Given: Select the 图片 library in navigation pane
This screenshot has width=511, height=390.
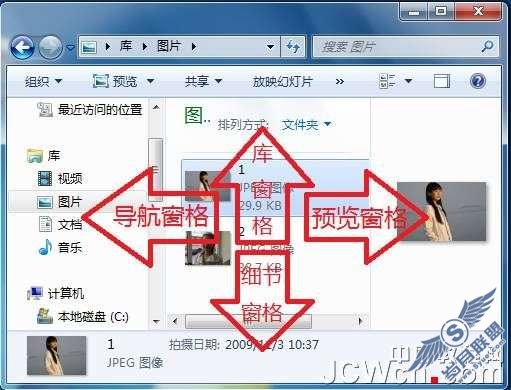Looking at the screenshot, I should click(70, 202).
